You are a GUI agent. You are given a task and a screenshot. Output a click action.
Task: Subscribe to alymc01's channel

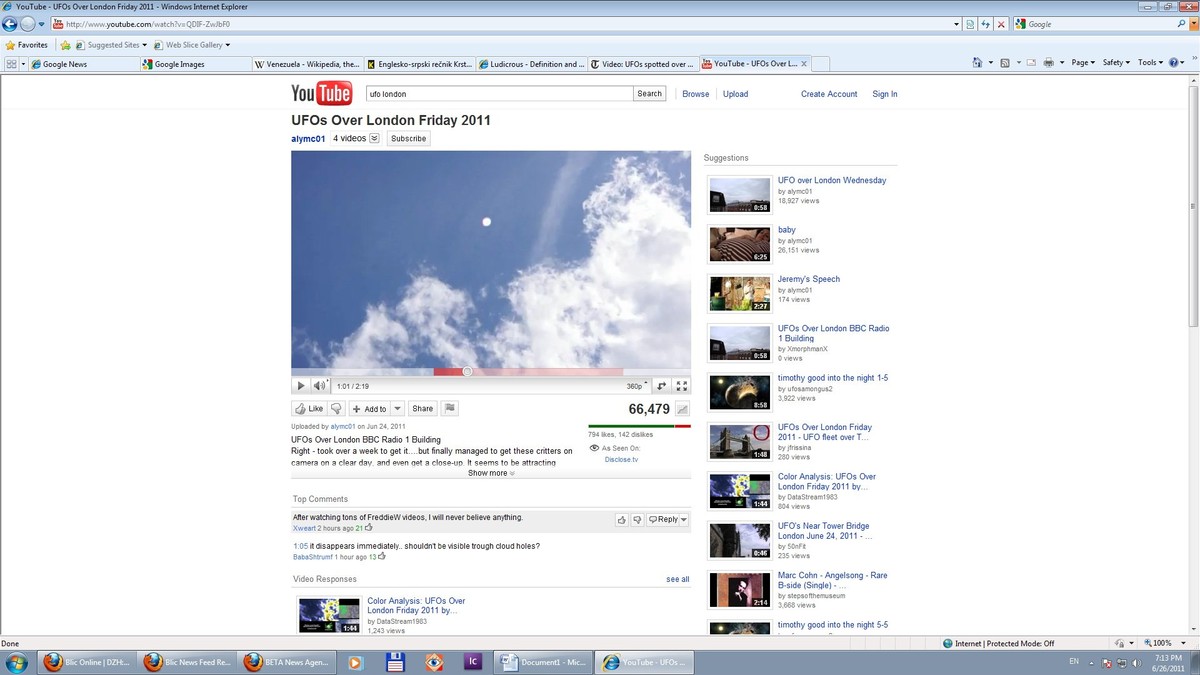(408, 138)
